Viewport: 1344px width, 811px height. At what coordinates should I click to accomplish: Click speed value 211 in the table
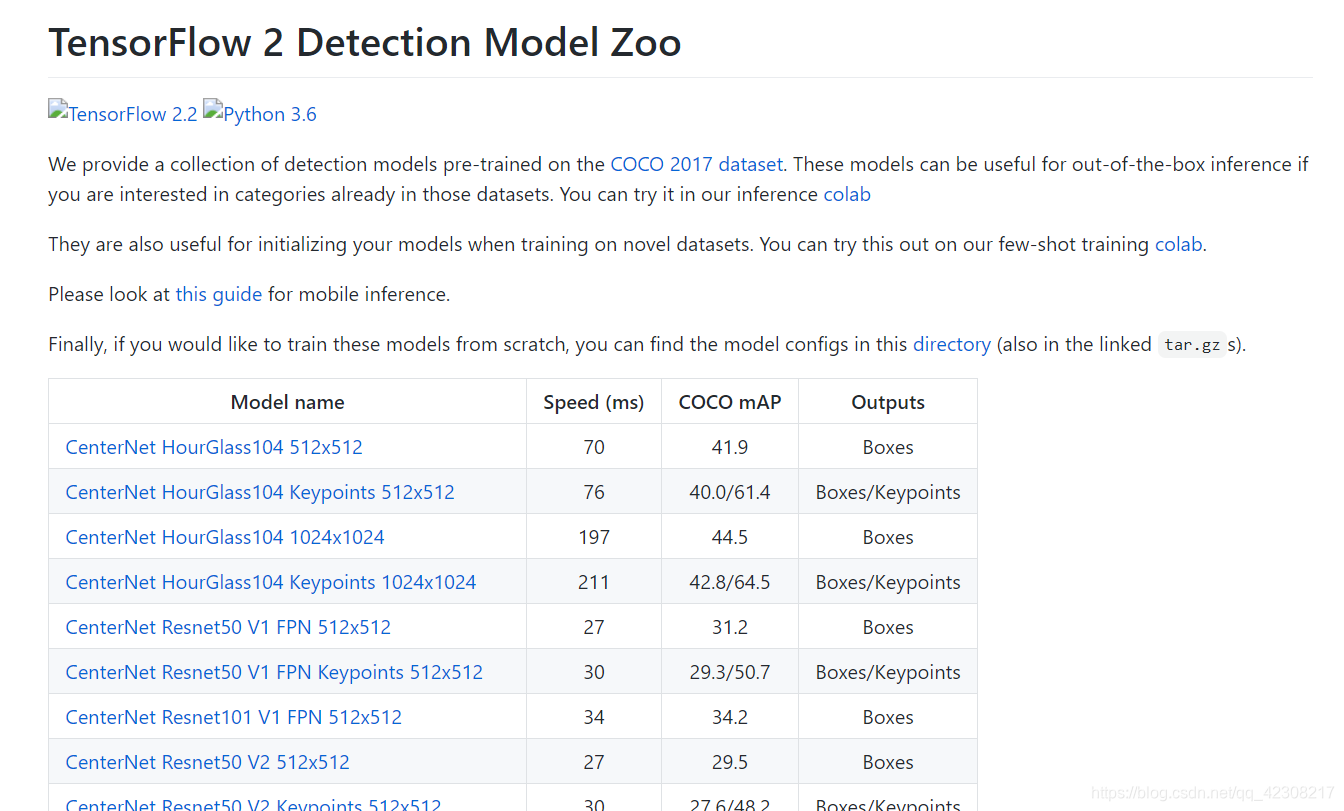[x=594, y=582]
